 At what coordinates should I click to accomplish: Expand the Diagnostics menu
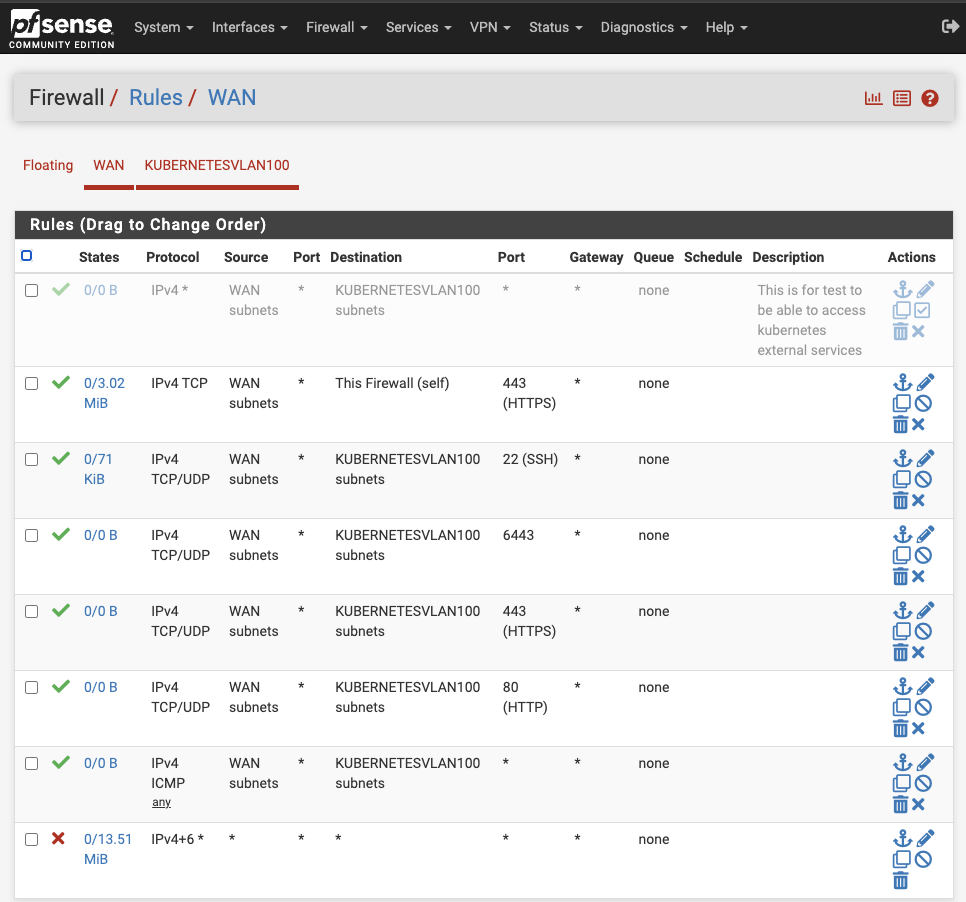tap(643, 27)
